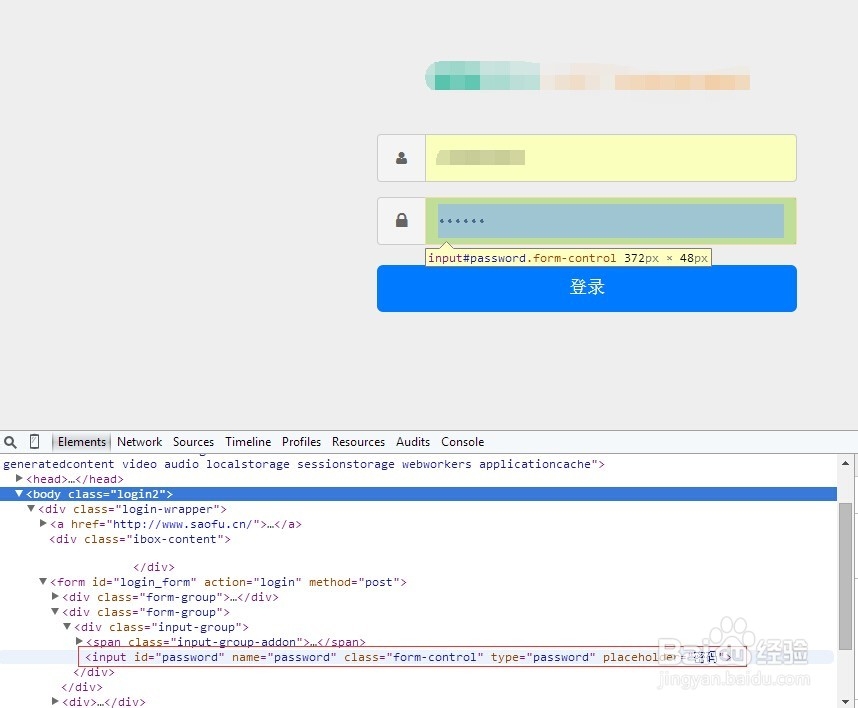The width and height of the screenshot is (858, 708).
Task: Expand the first collapsed form-group div
Action: (55, 596)
